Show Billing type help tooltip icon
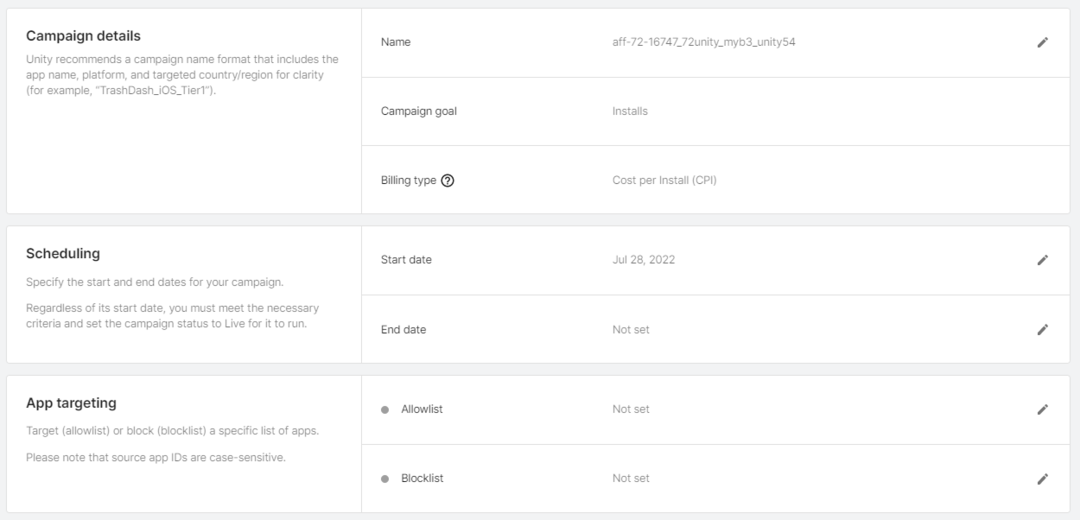Image resolution: width=1080 pixels, height=520 pixels. click(x=448, y=181)
